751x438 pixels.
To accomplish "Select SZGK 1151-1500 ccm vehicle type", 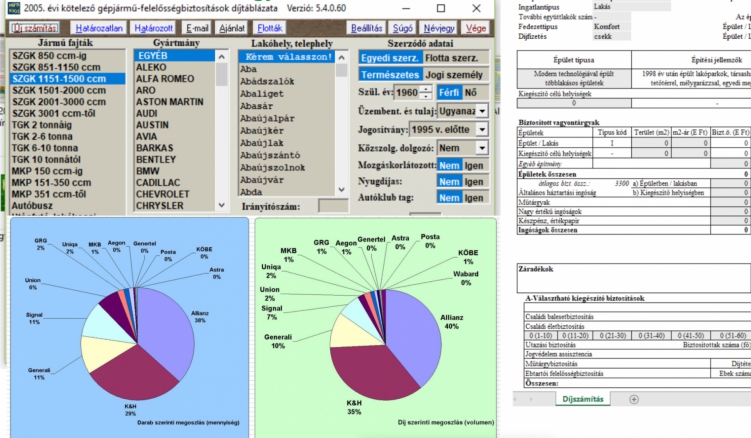I will coord(68,79).
